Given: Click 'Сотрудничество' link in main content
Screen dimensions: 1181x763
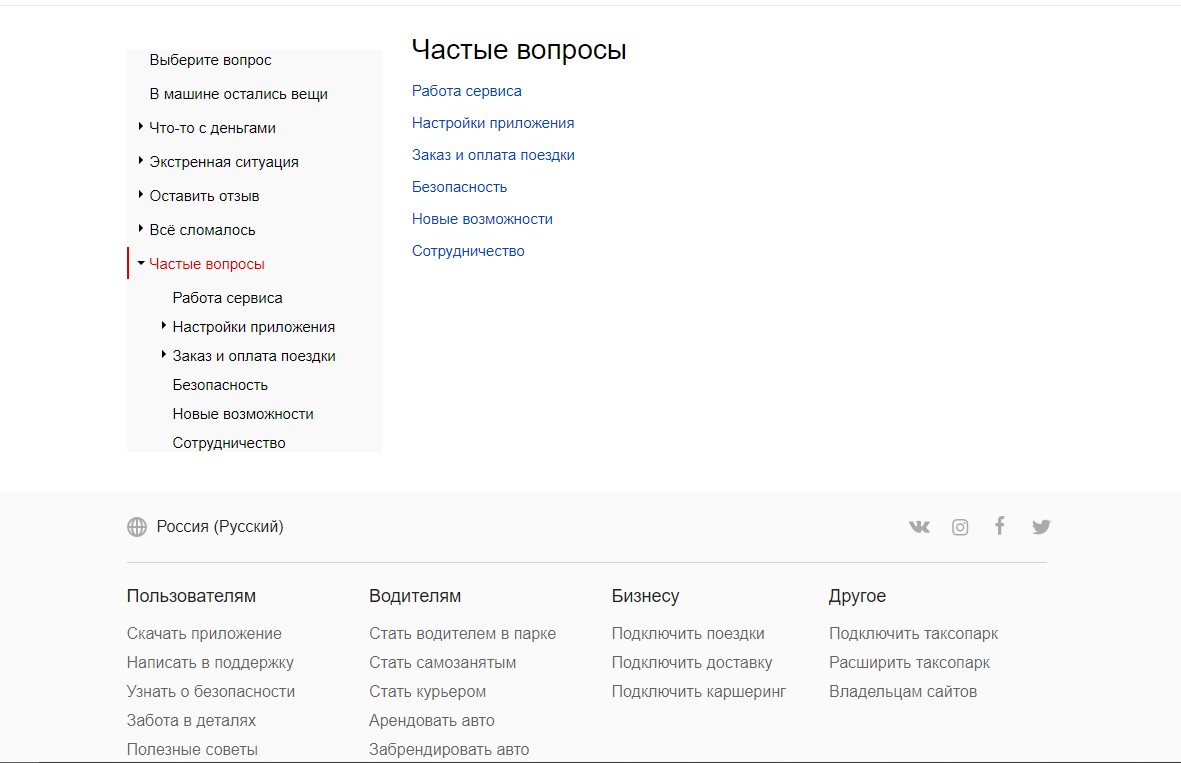Looking at the screenshot, I should pyautogui.click(x=468, y=251).
